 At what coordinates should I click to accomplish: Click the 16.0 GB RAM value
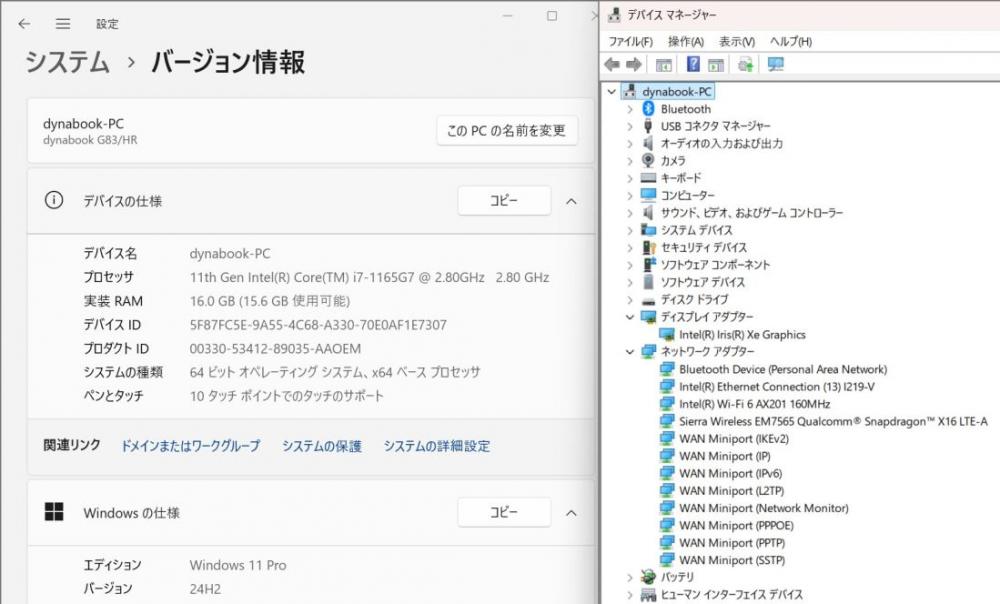[x=270, y=301]
